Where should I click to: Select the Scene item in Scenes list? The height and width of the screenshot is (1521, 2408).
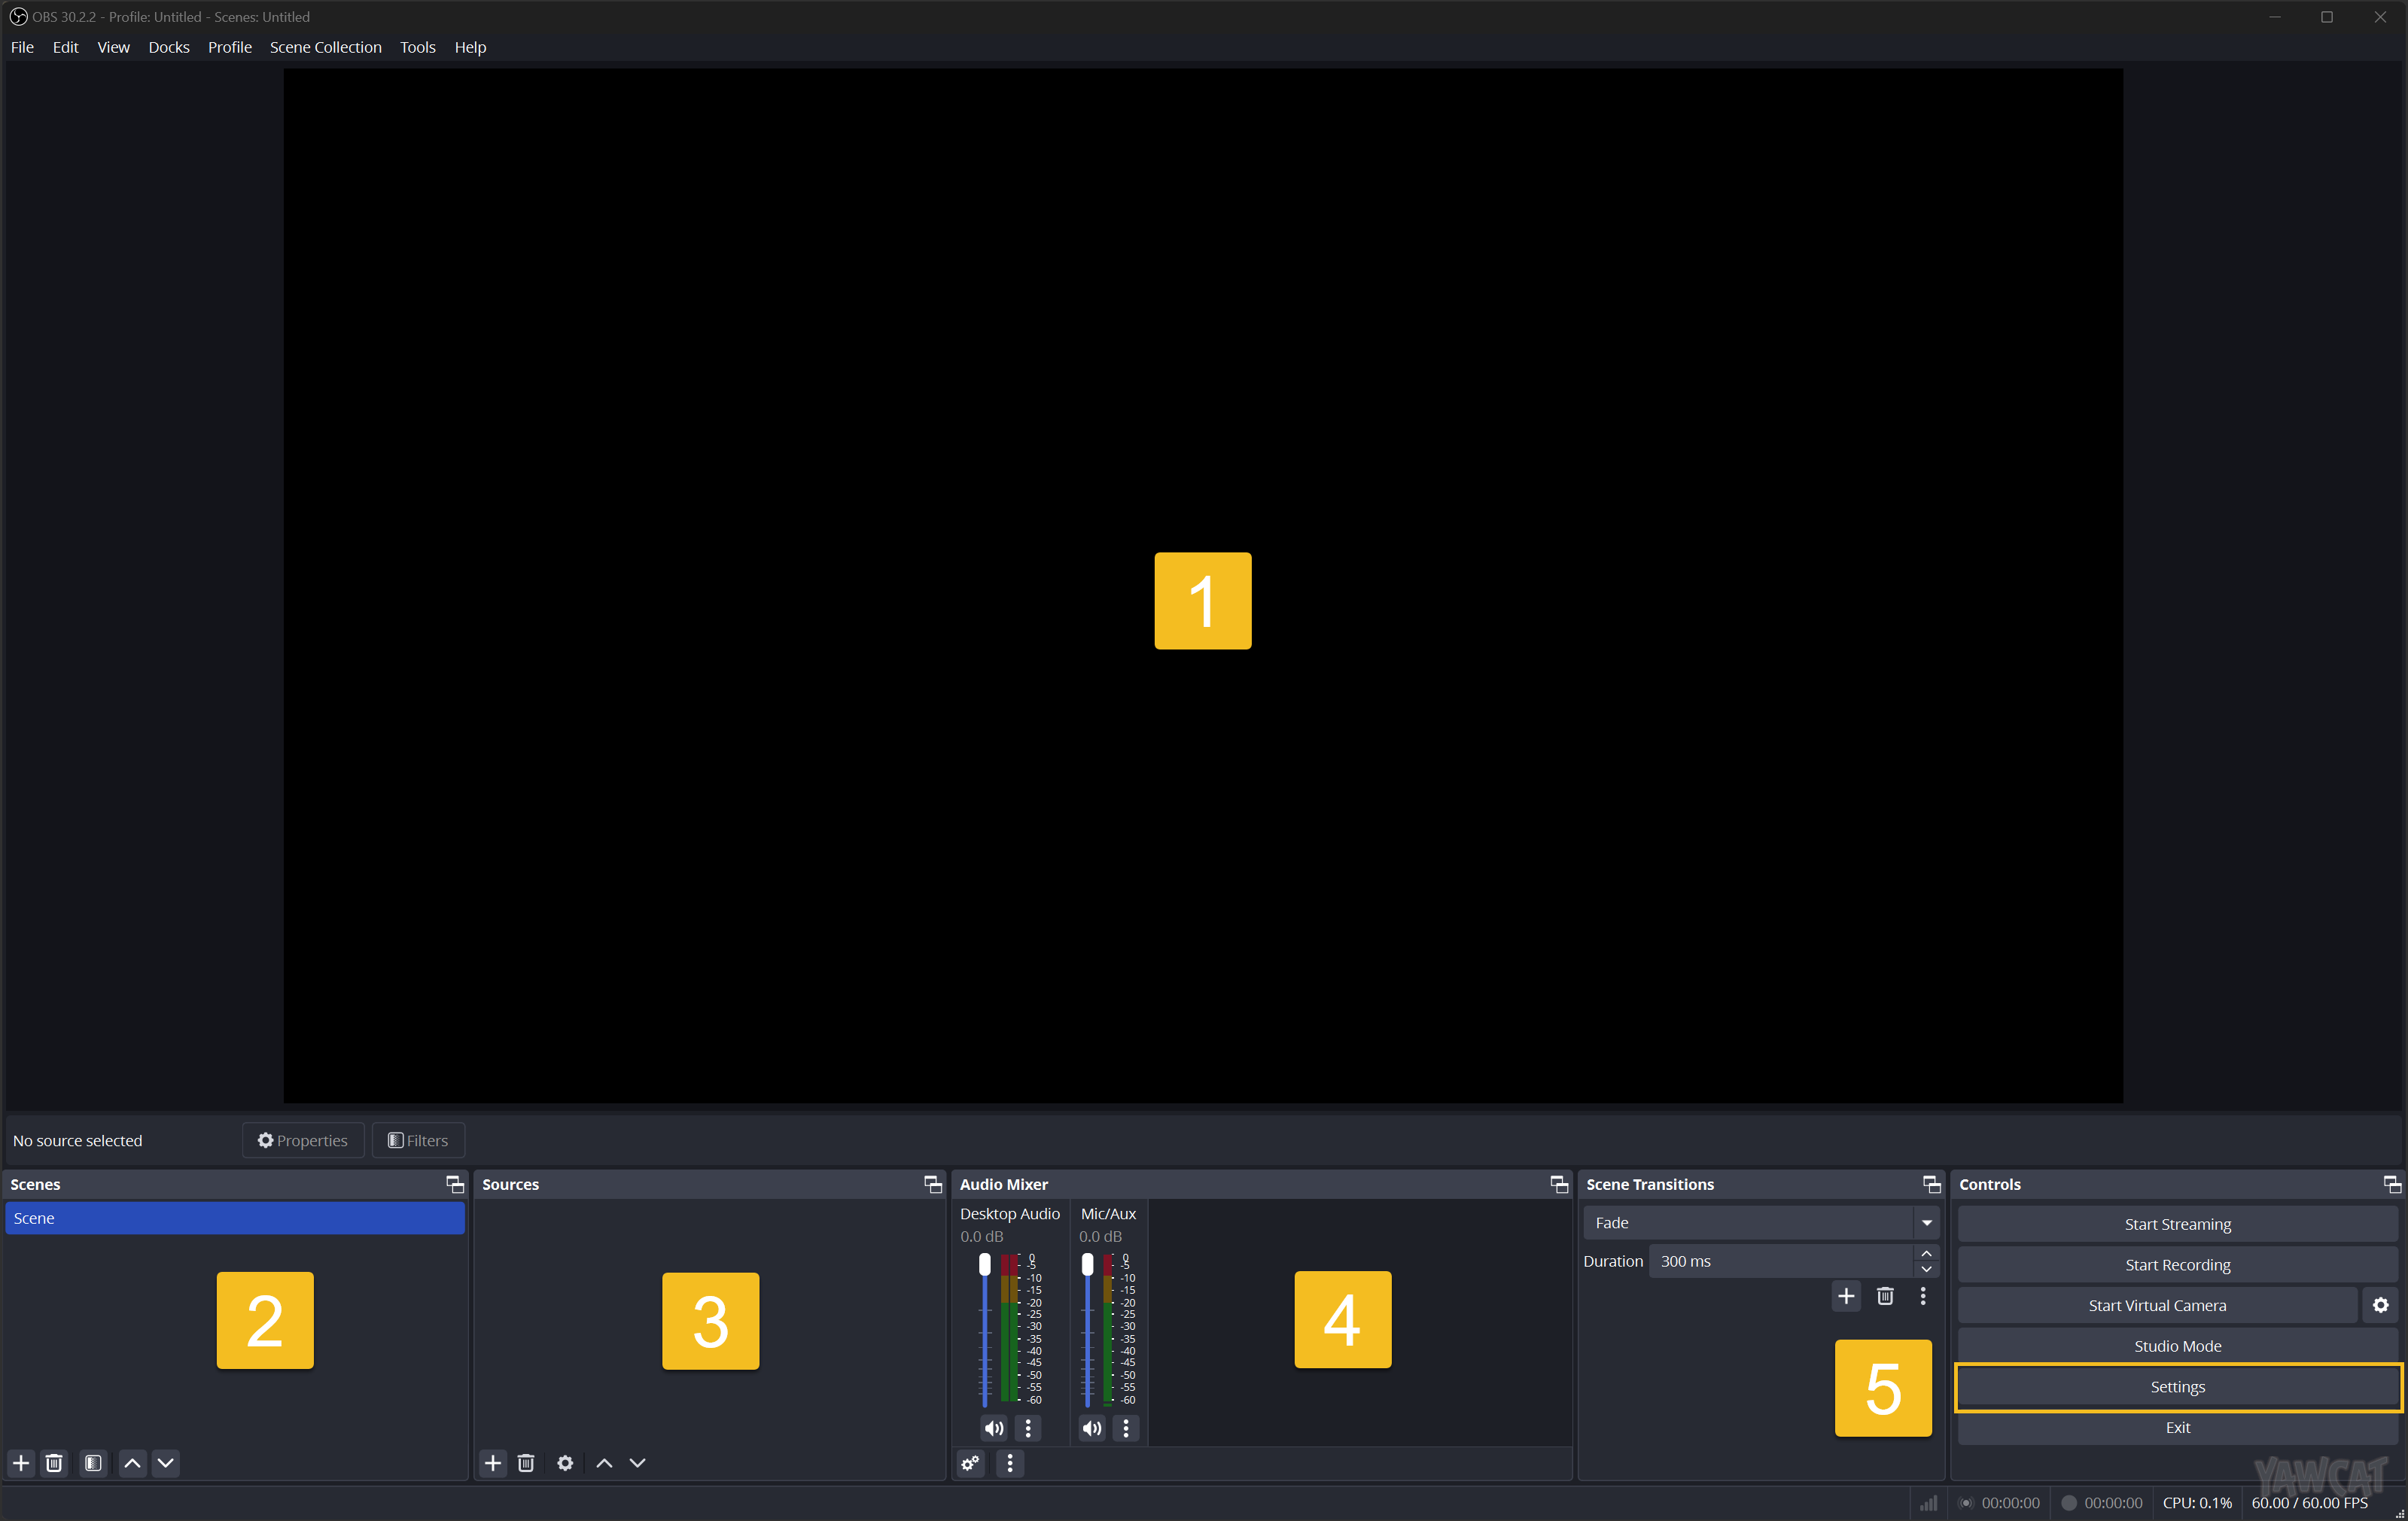coord(235,1216)
